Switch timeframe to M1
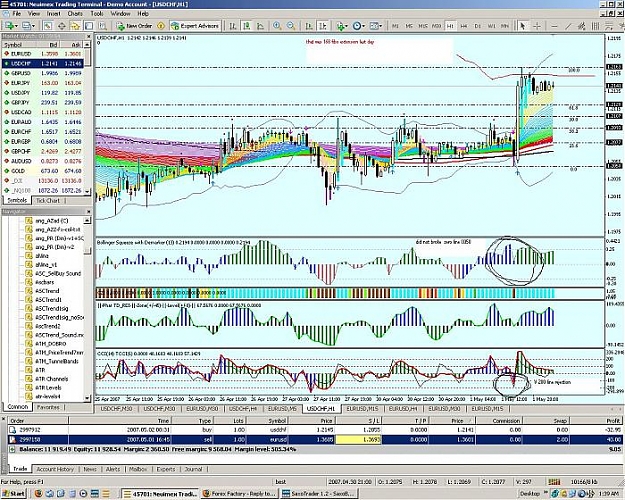 click(395, 26)
